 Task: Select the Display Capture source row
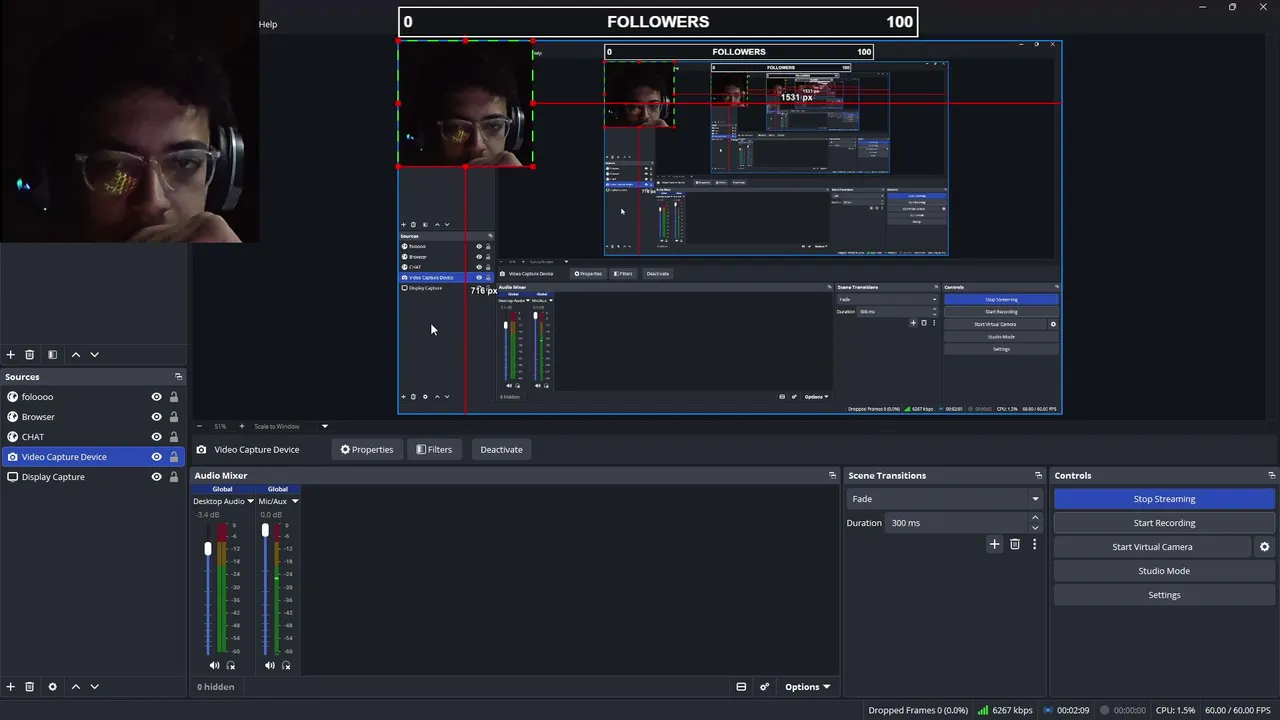[x=93, y=477]
